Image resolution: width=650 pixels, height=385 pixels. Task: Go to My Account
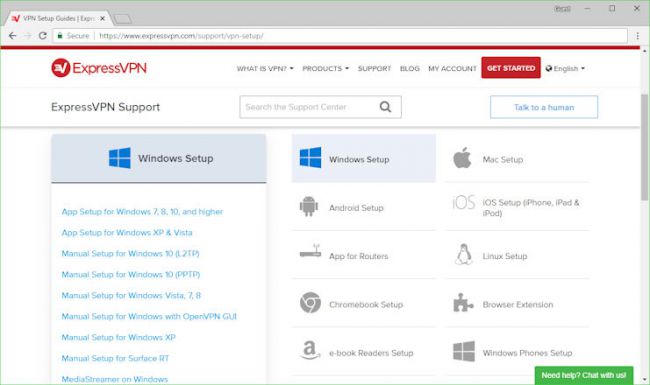click(x=452, y=68)
